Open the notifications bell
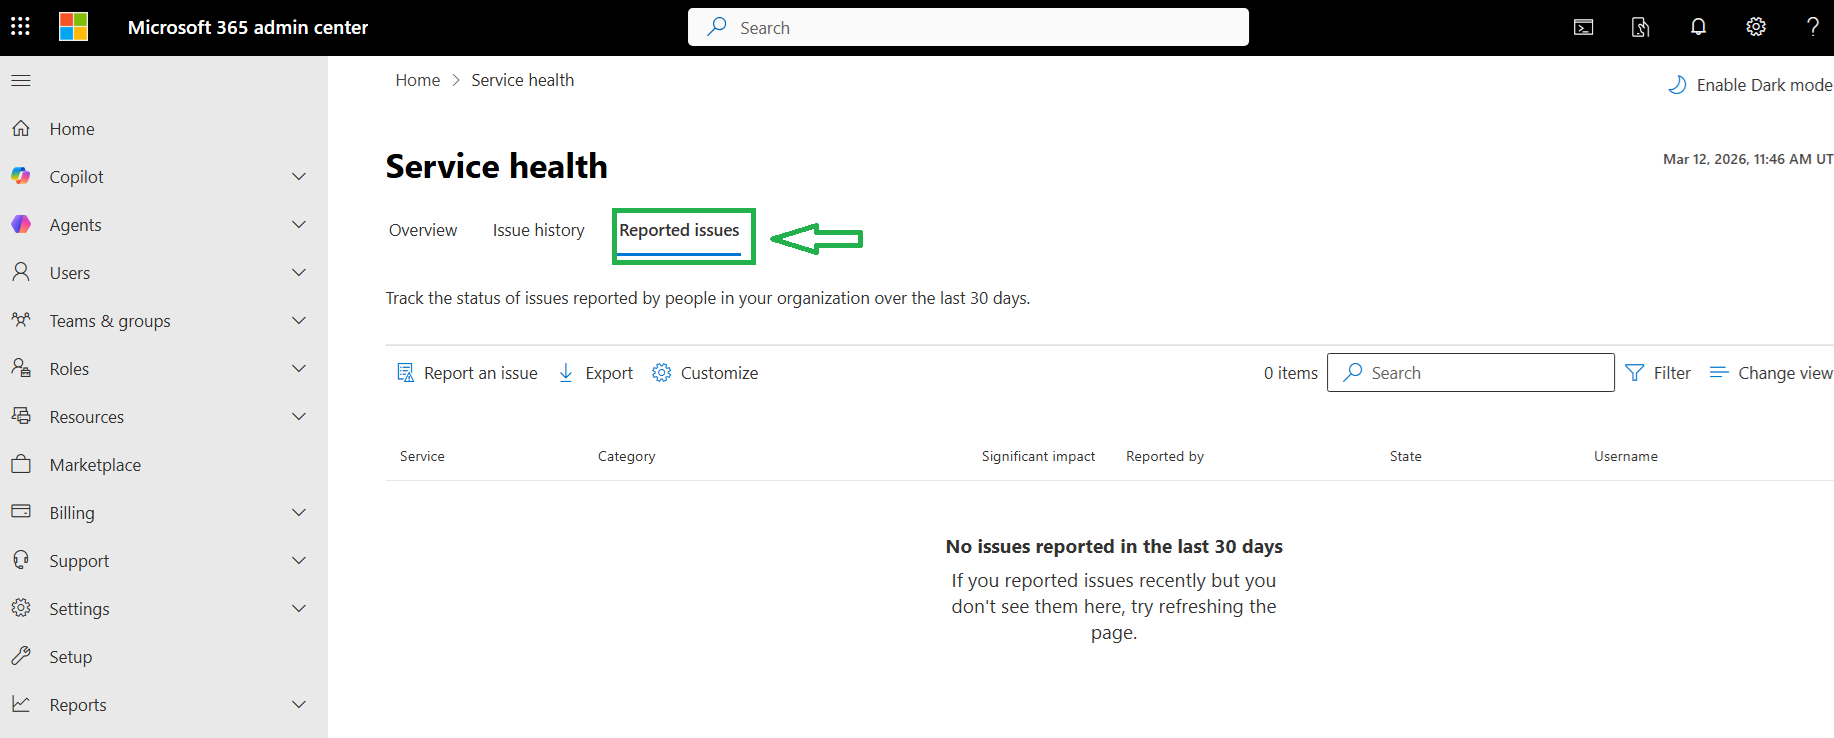This screenshot has width=1834, height=738. tap(1698, 27)
